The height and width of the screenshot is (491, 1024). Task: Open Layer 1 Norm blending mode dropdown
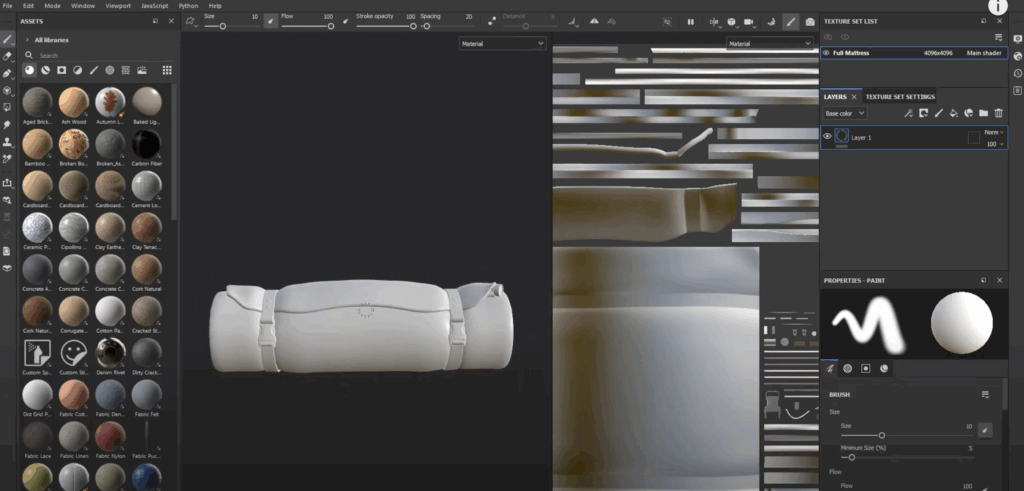994,133
